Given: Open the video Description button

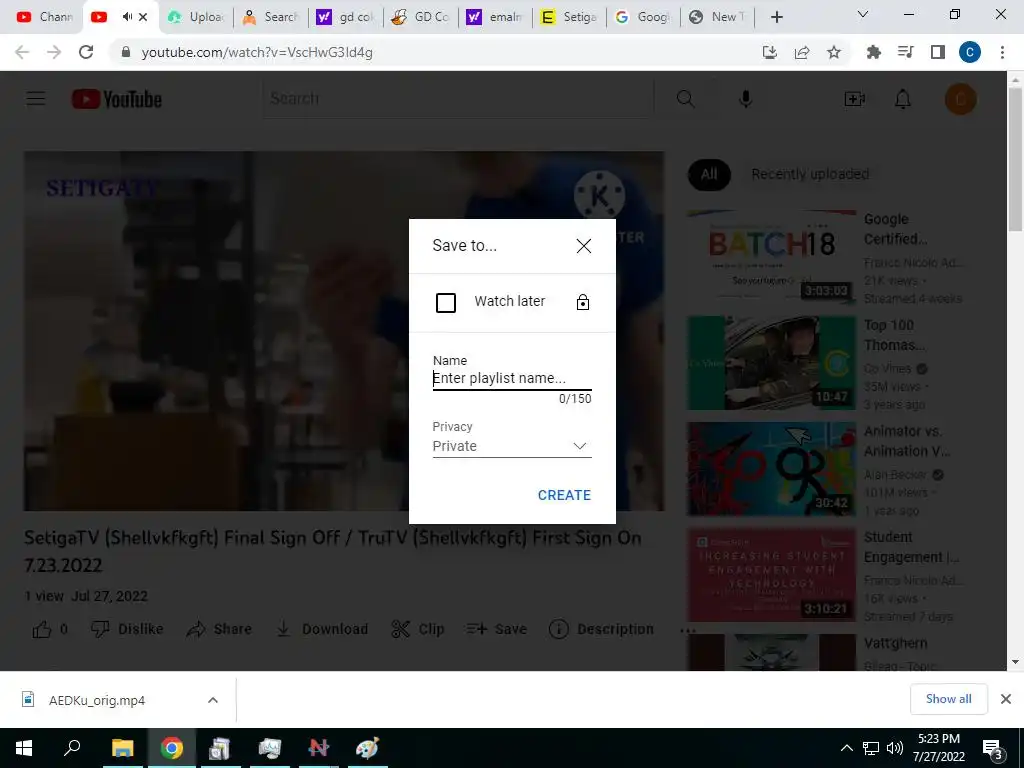Looking at the screenshot, I should point(601,629).
